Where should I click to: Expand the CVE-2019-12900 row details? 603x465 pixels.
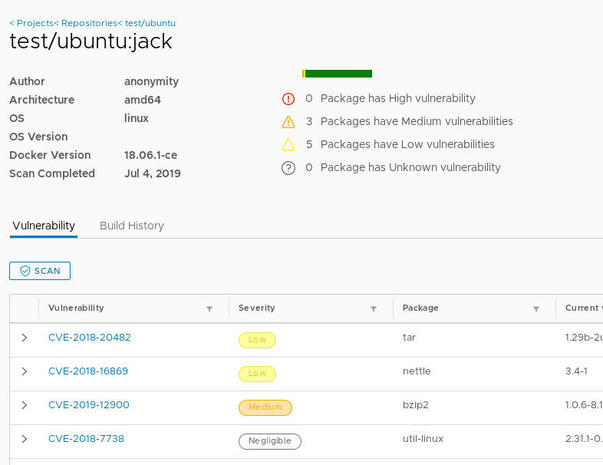coord(24,406)
